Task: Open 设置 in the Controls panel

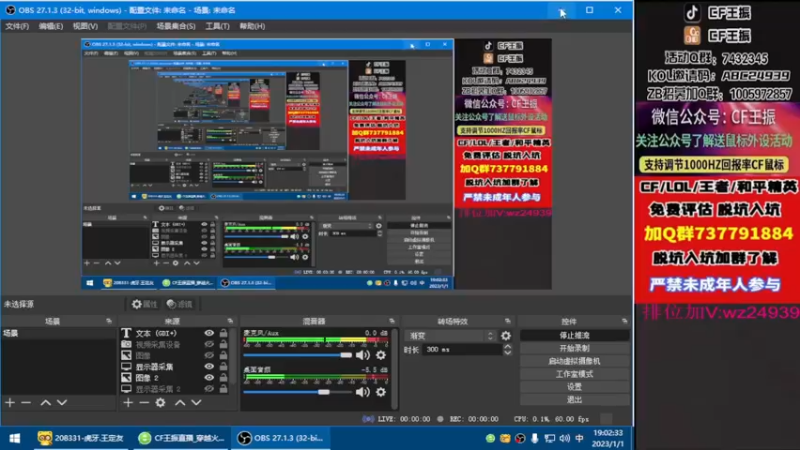Action: coord(574,387)
